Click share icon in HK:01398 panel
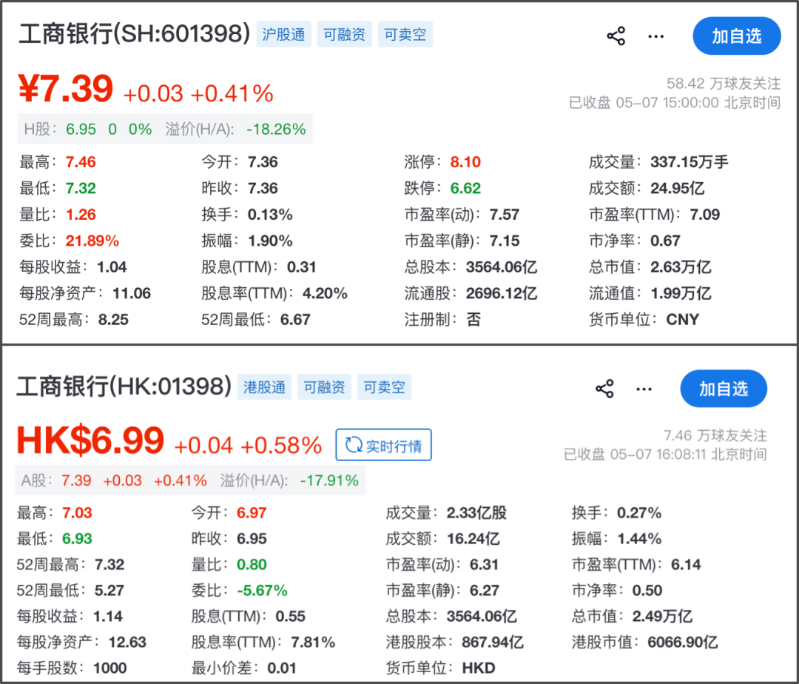Screen dimensions: 799x684 point(605,389)
